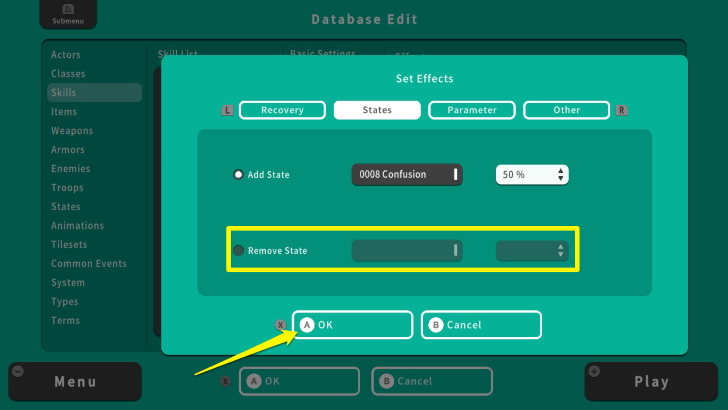
Task: Confirm Set Effects with OK button
Action: 352,325
